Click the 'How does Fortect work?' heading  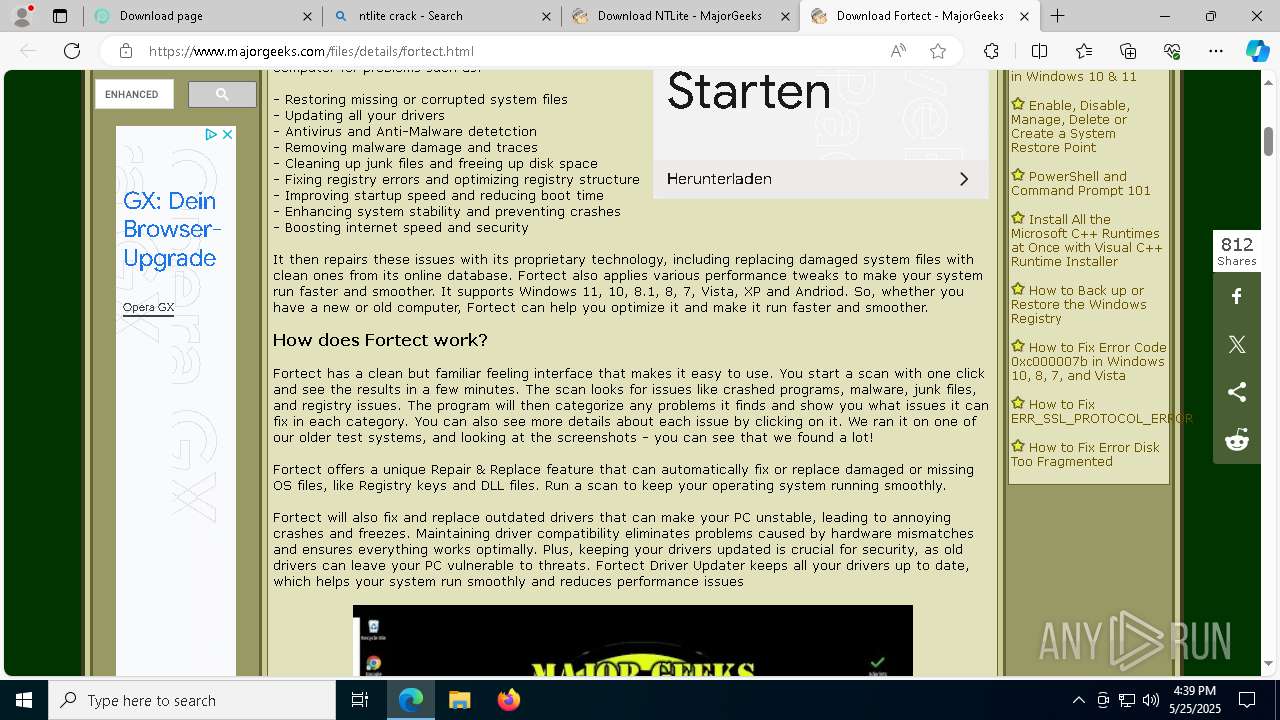pyautogui.click(x=380, y=340)
